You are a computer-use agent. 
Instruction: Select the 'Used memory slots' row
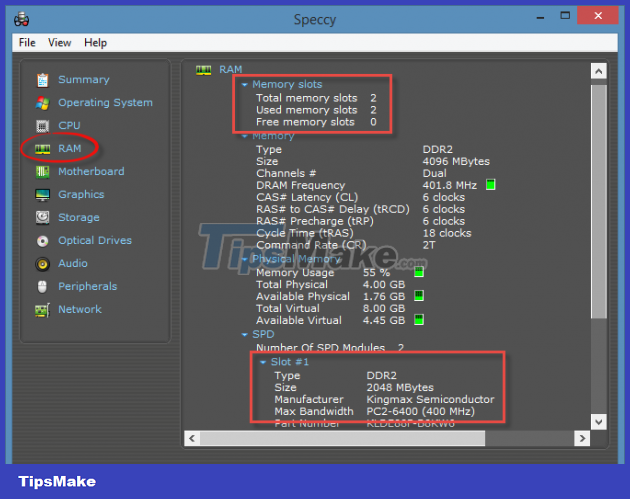[x=316, y=110]
